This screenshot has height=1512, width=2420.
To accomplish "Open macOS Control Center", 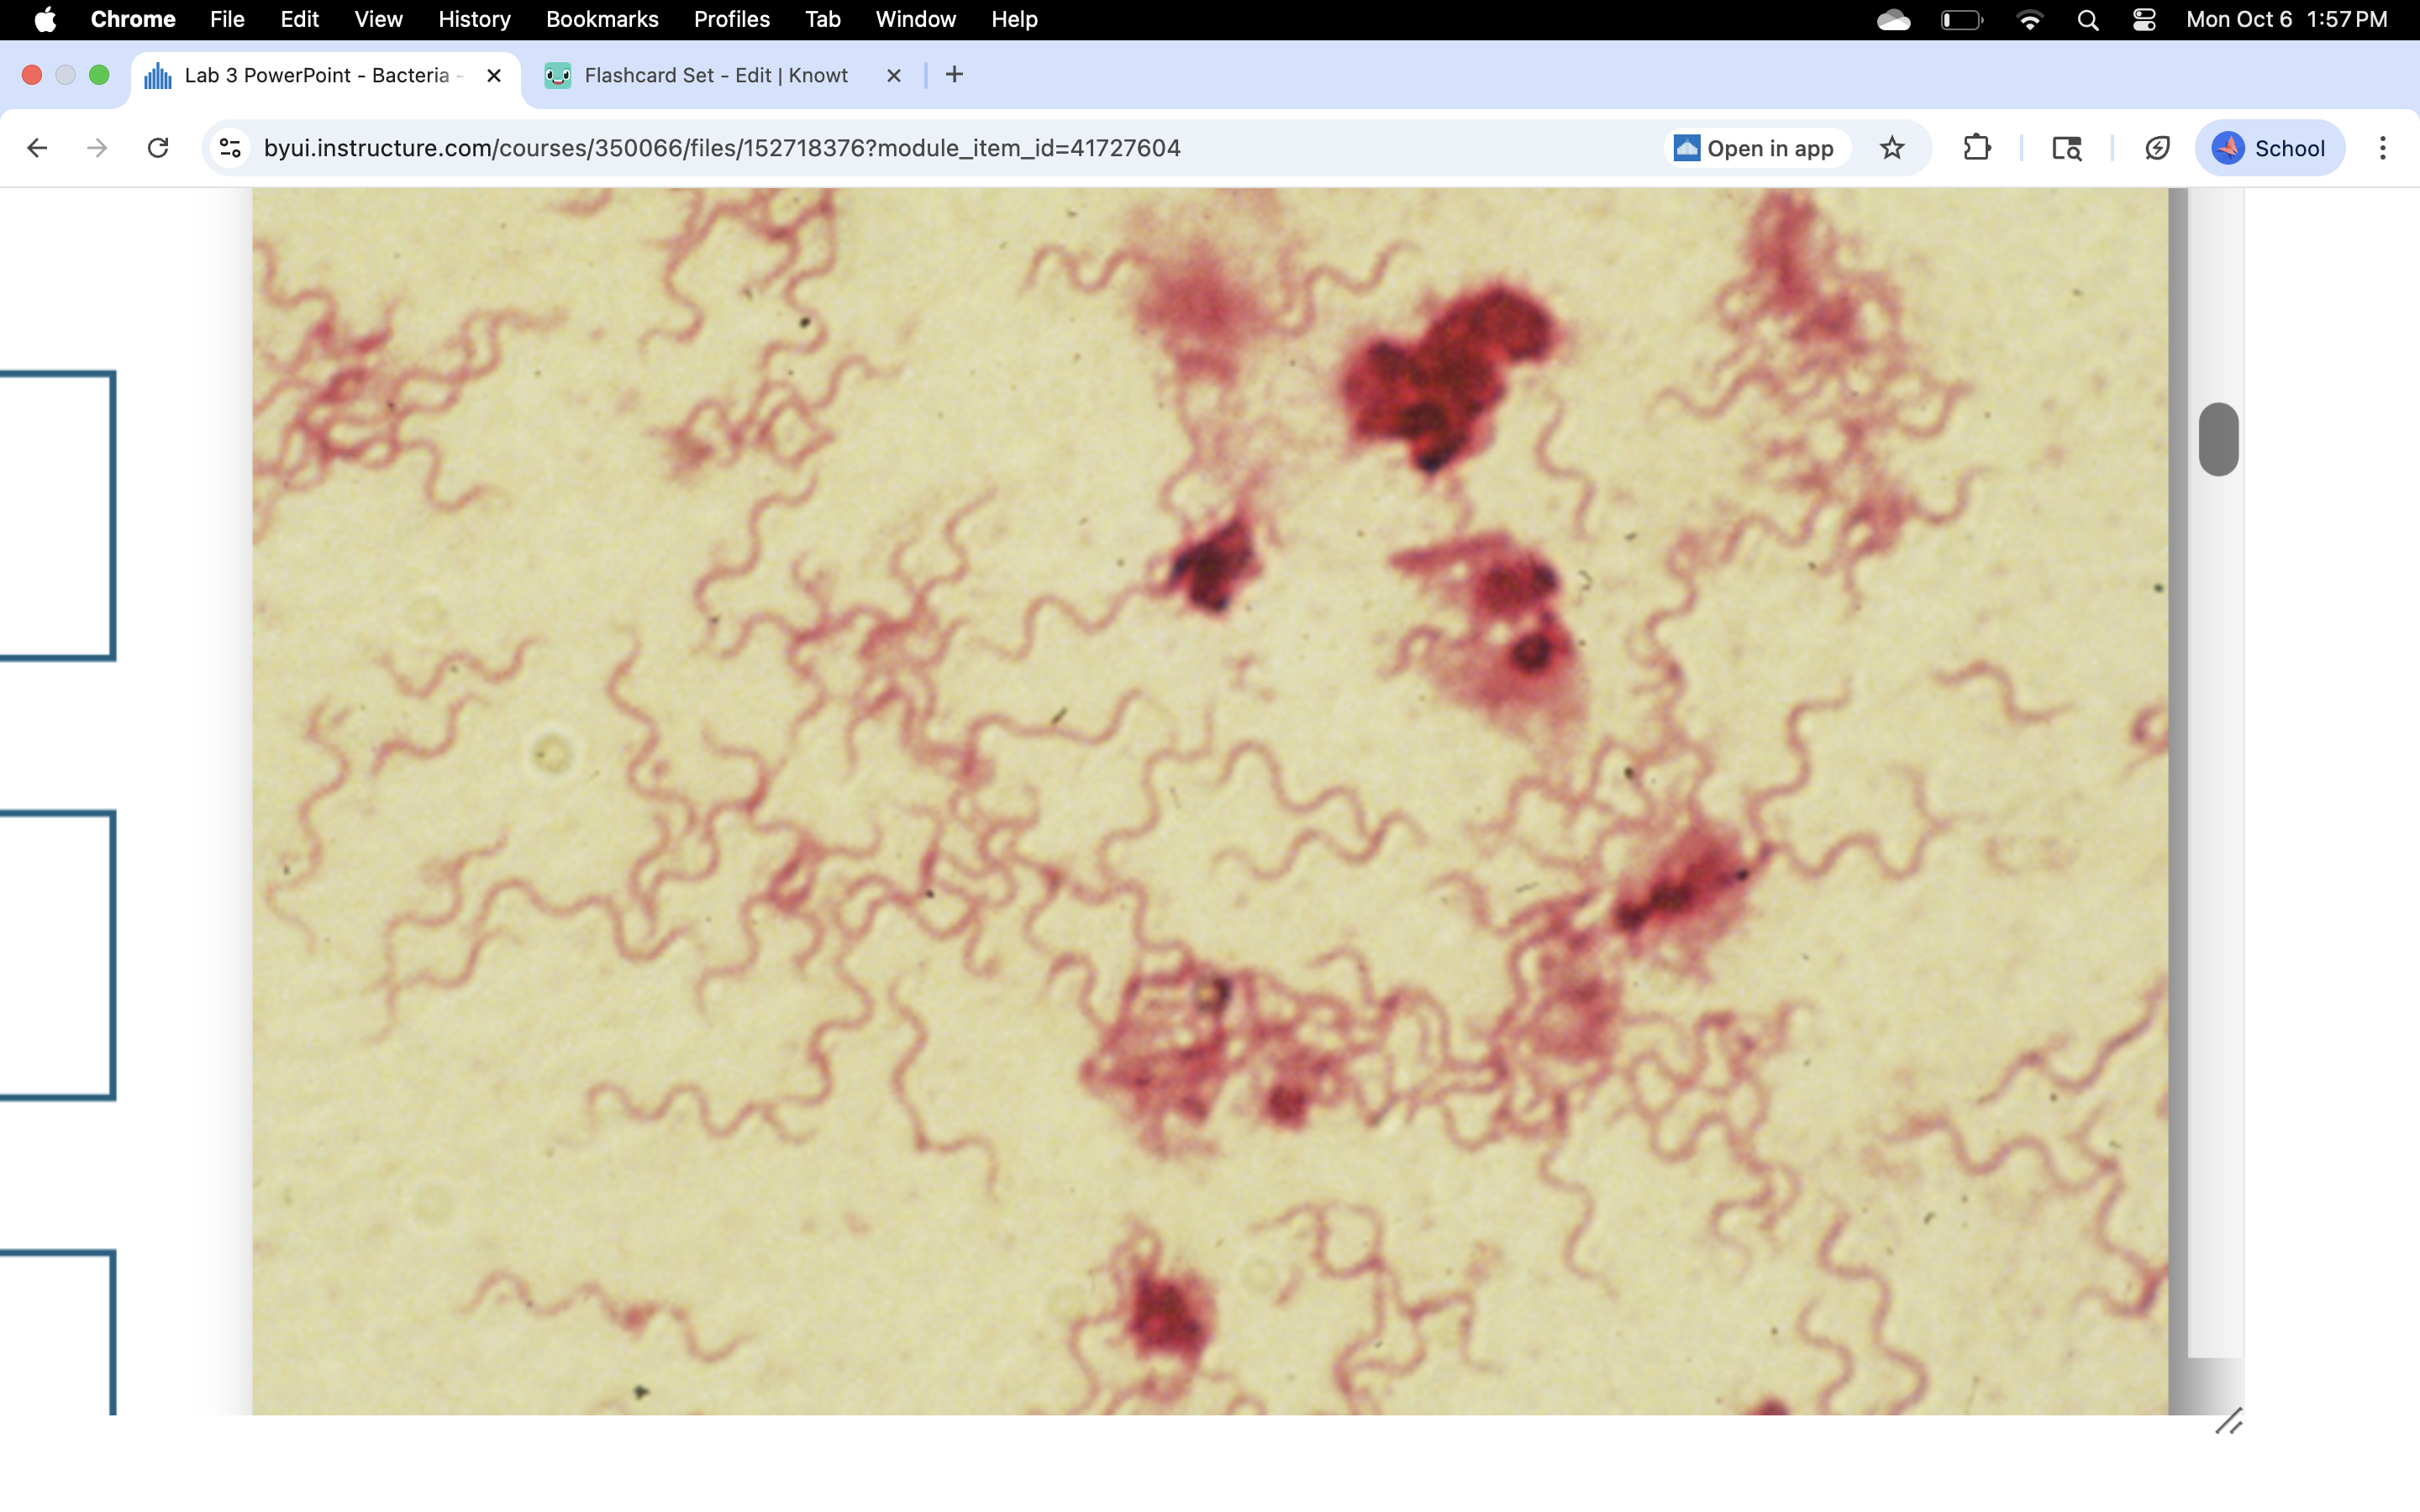I will 2143,20.
